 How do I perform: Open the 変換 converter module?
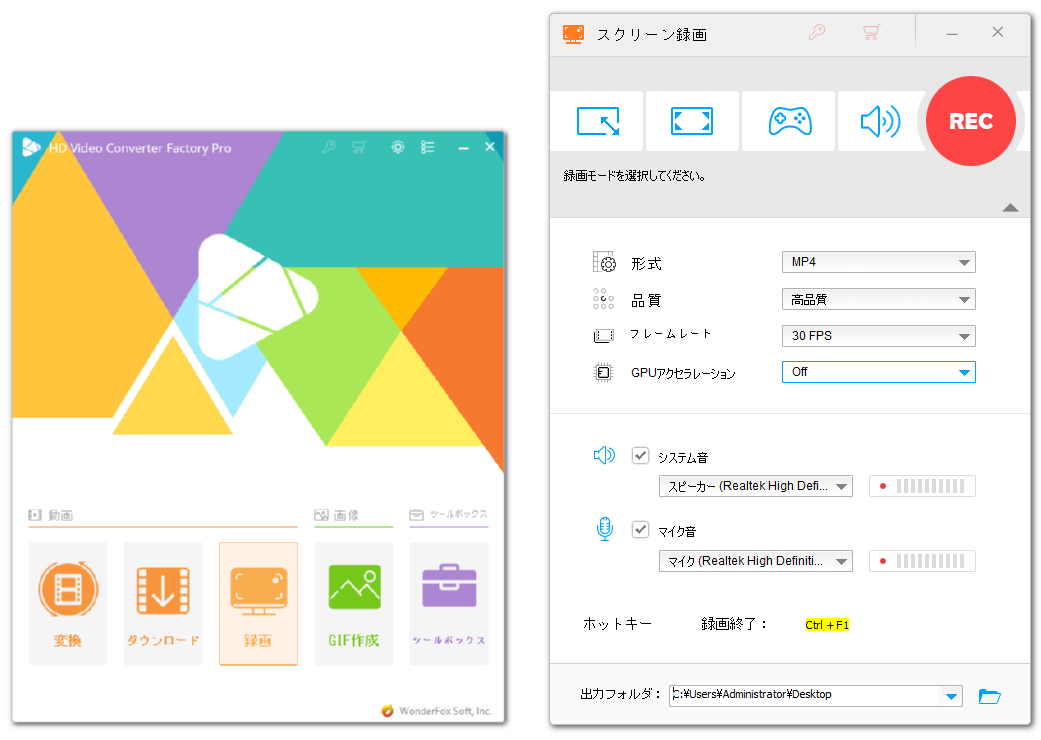click(x=68, y=604)
